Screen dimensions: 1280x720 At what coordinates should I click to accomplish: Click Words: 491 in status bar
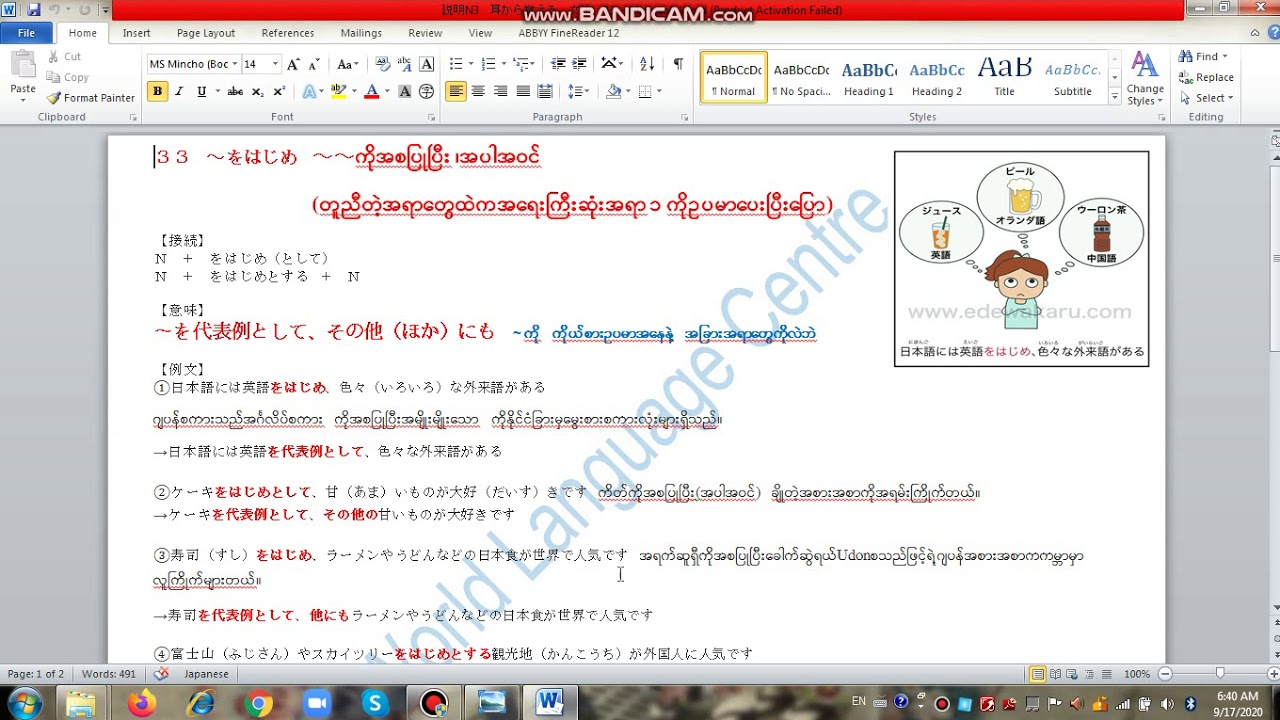[x=110, y=674]
